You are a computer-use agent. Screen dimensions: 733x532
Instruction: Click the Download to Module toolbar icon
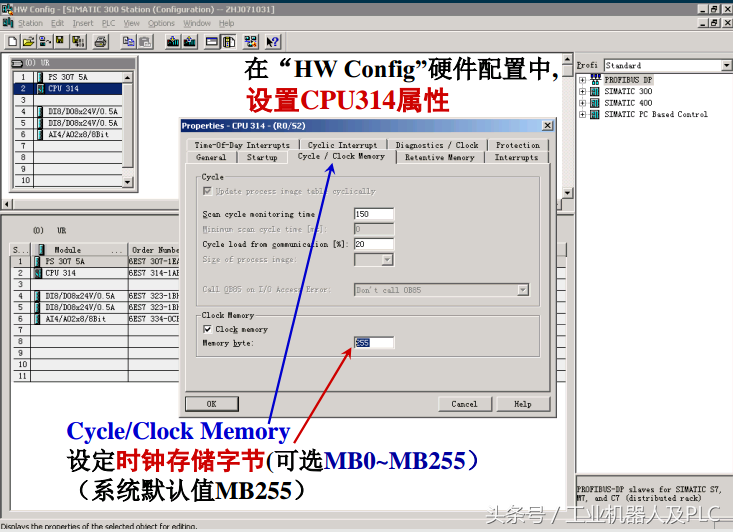point(172,42)
